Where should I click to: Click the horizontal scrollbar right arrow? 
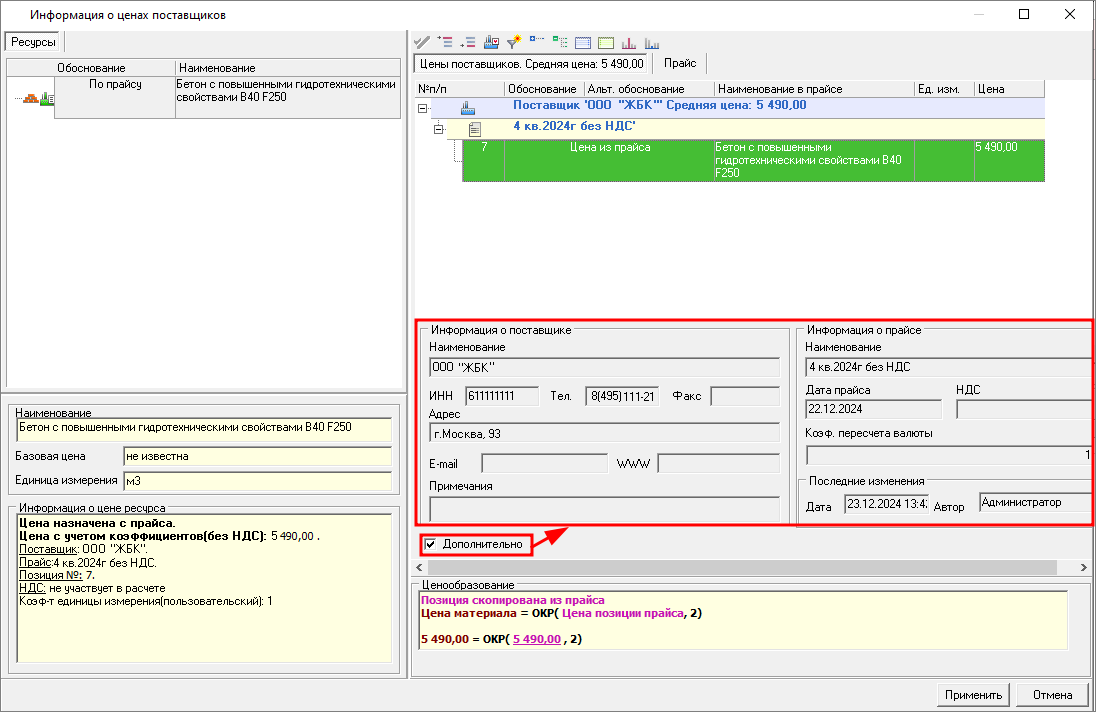(x=1083, y=567)
